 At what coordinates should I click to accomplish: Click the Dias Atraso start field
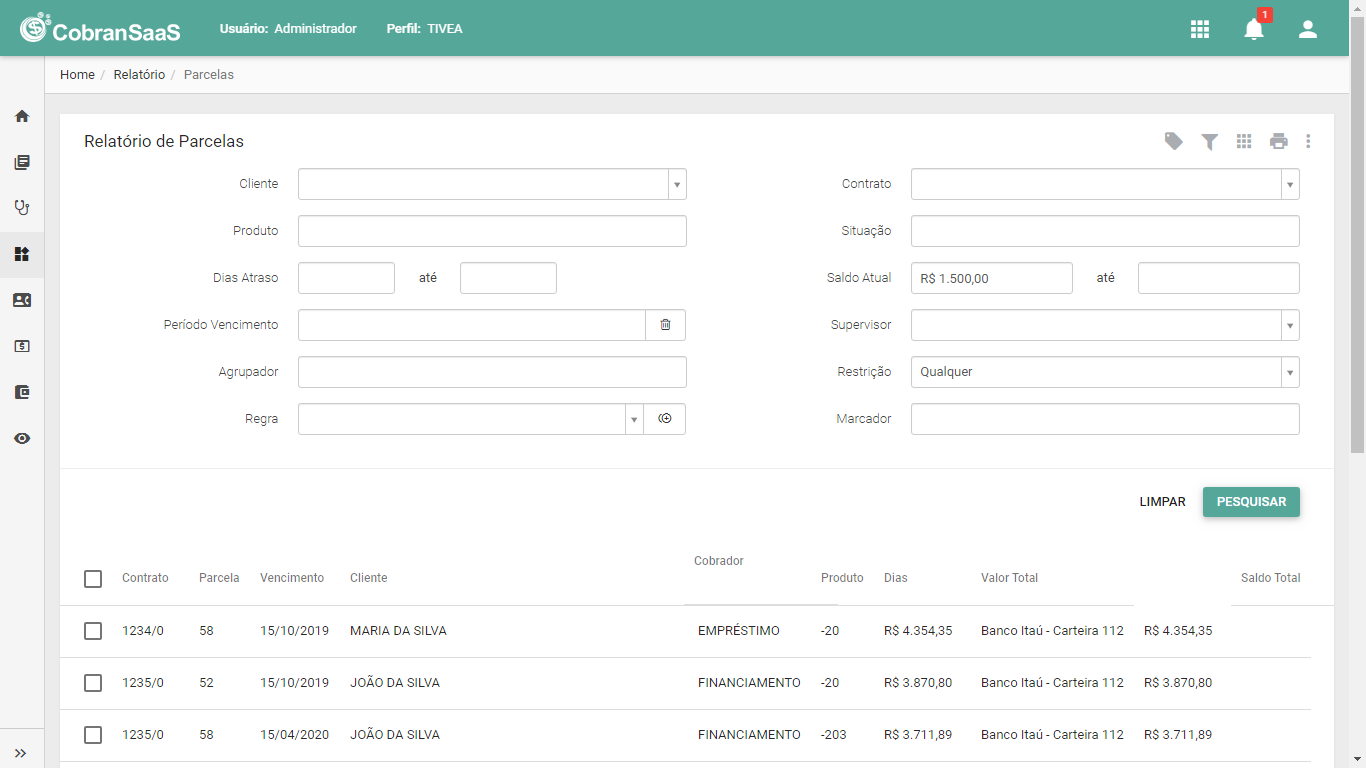pos(346,278)
